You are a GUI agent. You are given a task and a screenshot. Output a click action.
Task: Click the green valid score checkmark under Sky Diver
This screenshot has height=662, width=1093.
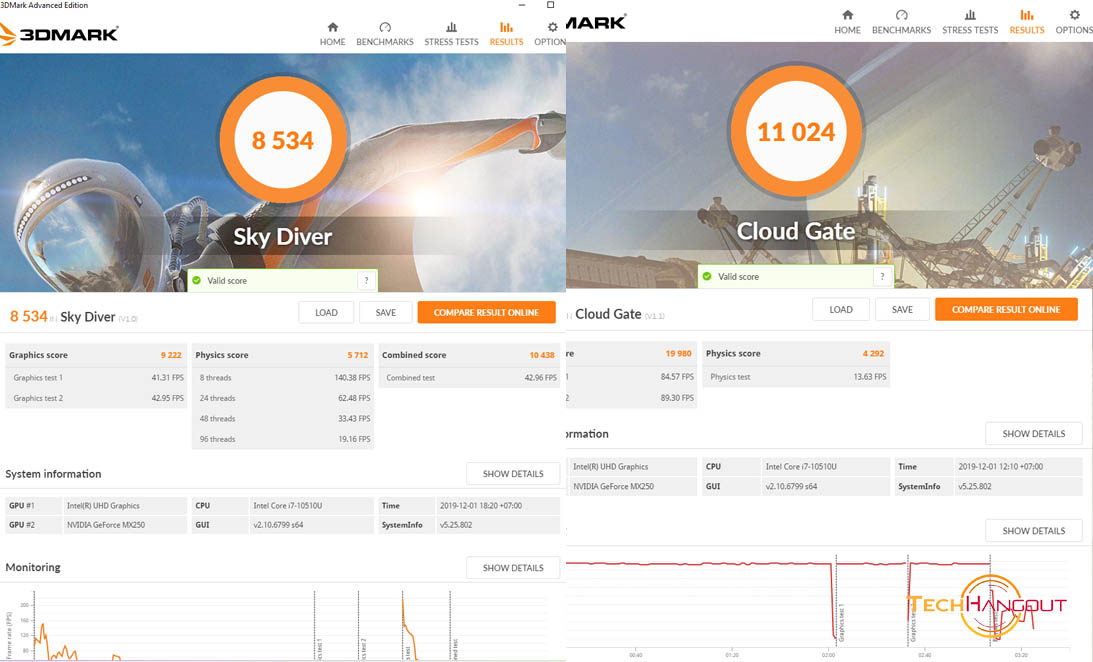[197, 280]
